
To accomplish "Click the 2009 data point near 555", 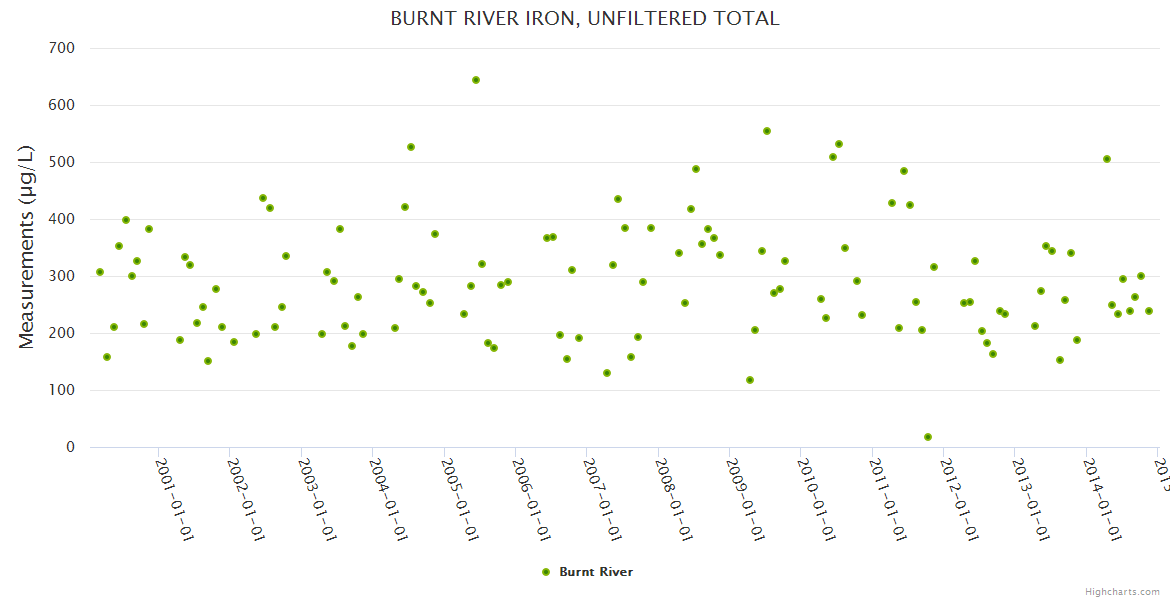I will (767, 131).
